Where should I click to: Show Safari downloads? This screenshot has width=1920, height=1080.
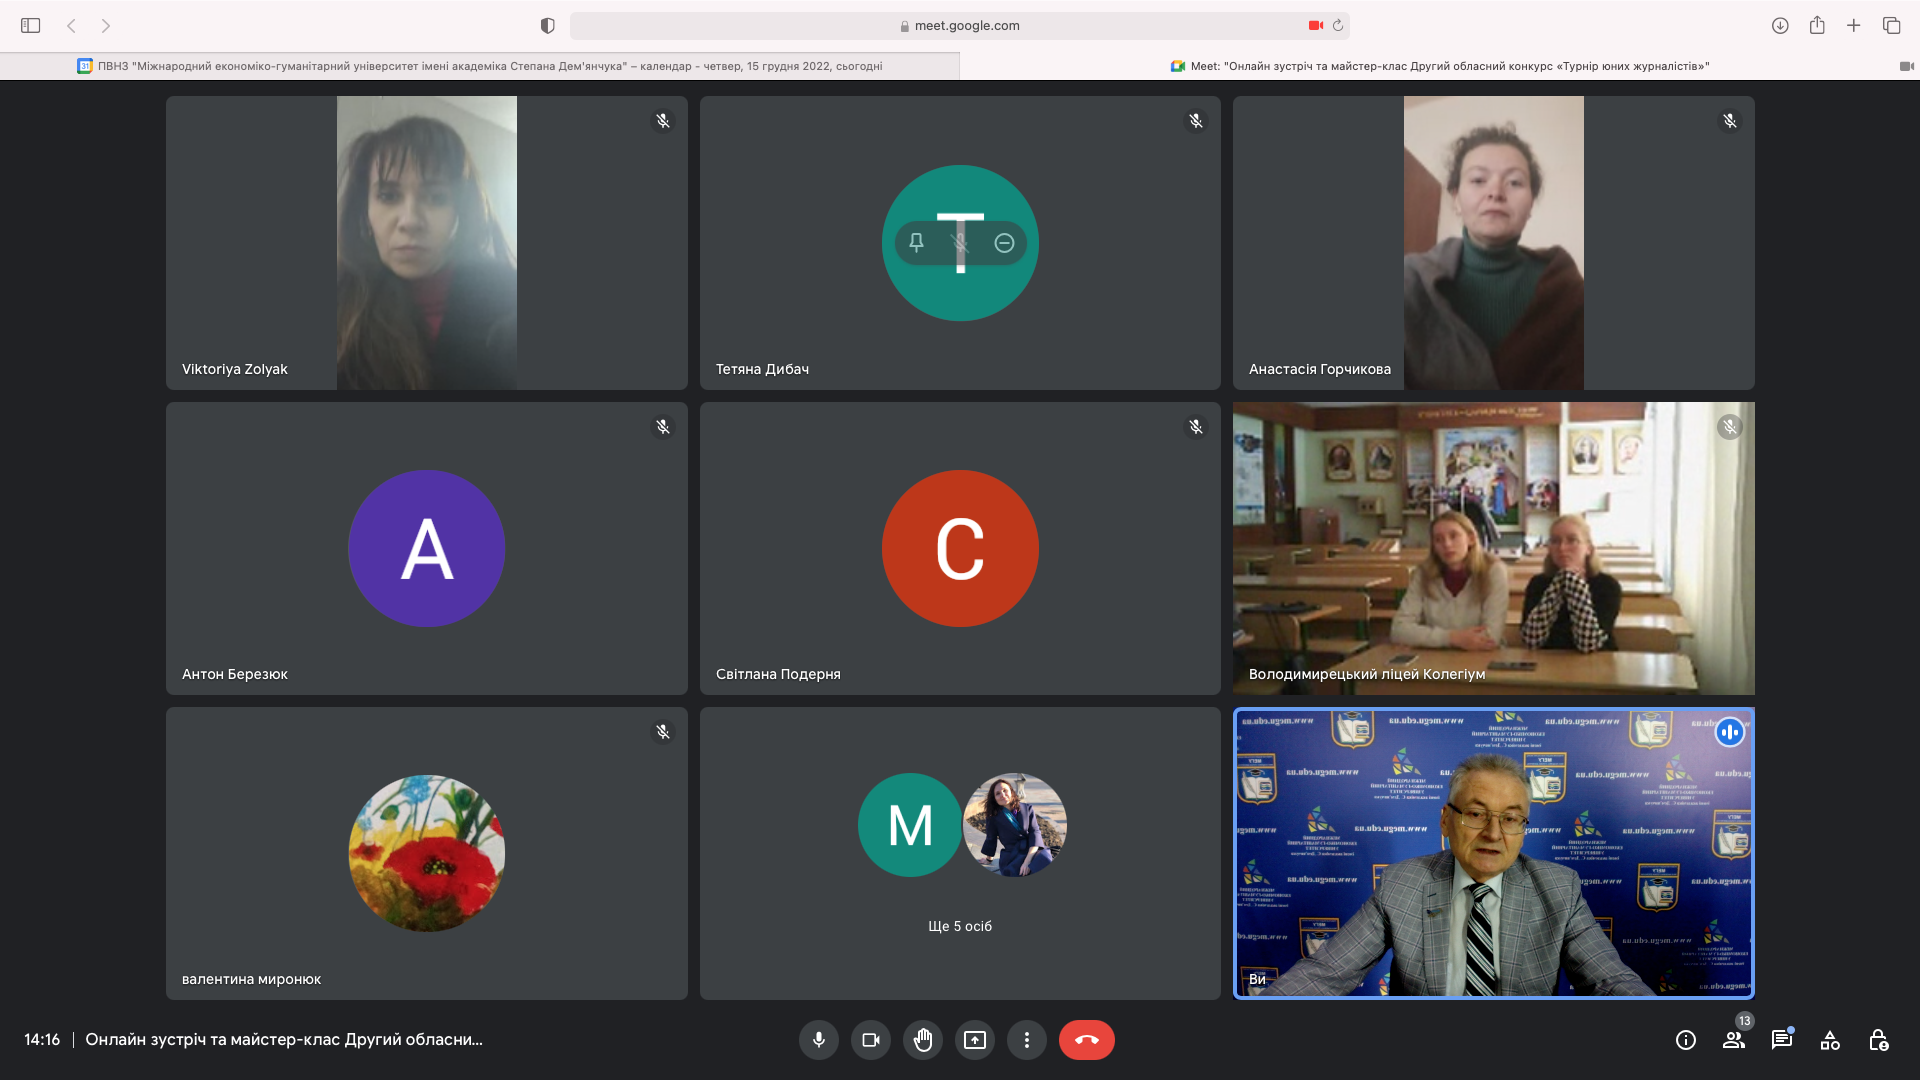tap(1780, 26)
